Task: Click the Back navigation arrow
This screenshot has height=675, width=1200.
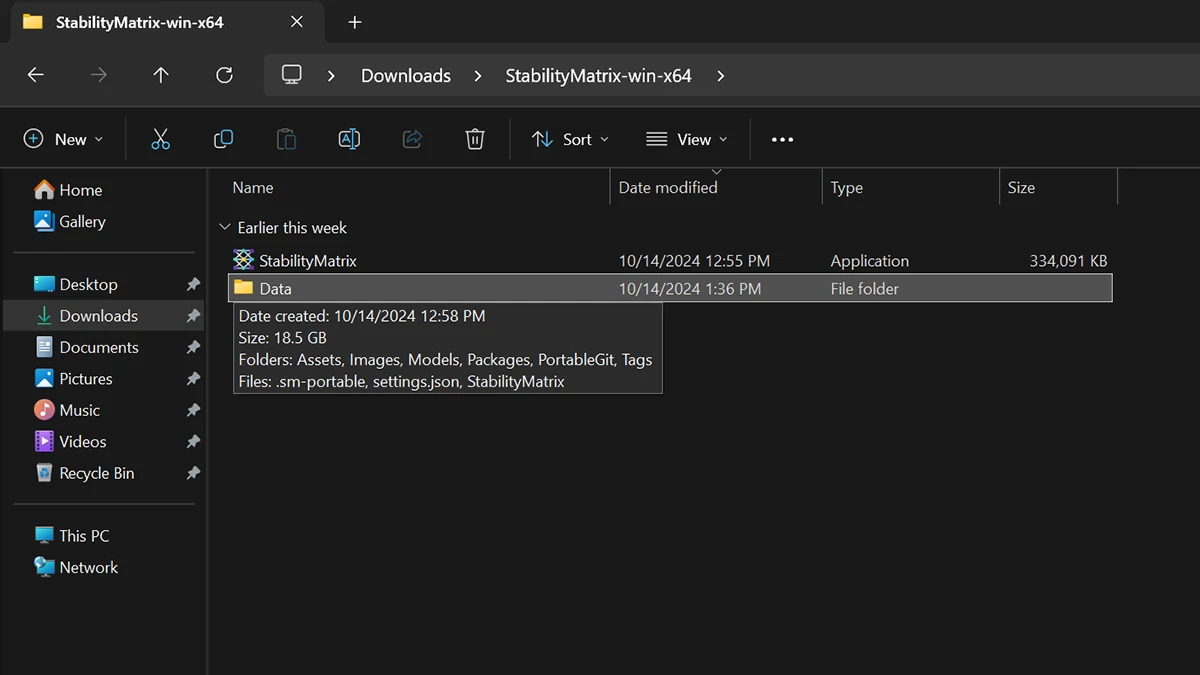Action: click(x=36, y=75)
